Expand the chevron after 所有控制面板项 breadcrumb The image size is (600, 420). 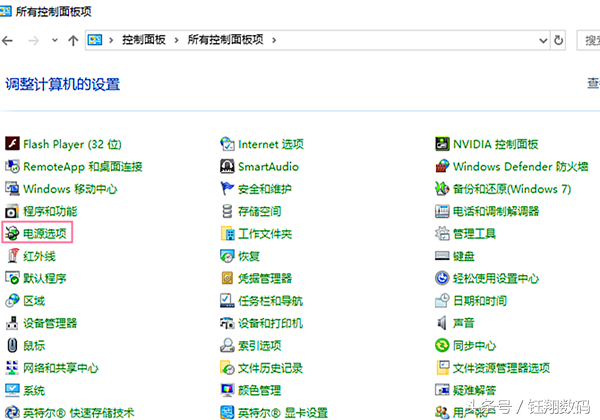274,40
